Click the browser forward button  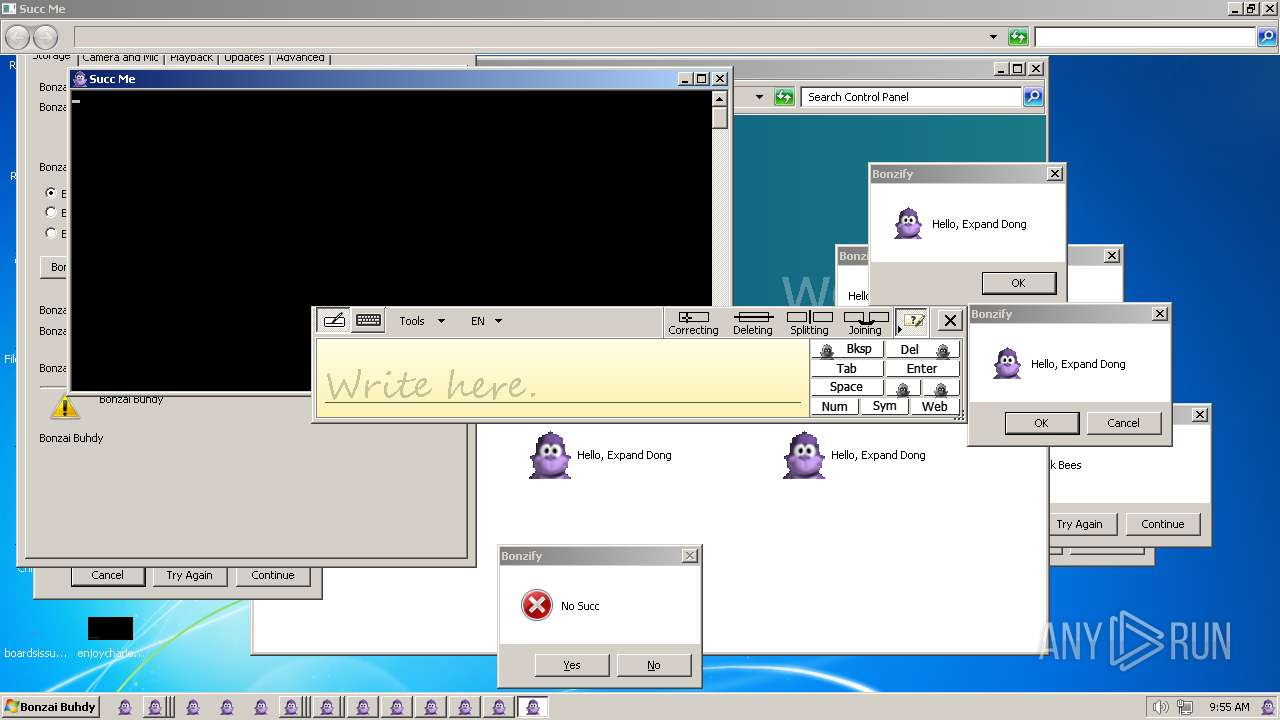pyautogui.click(x=46, y=38)
